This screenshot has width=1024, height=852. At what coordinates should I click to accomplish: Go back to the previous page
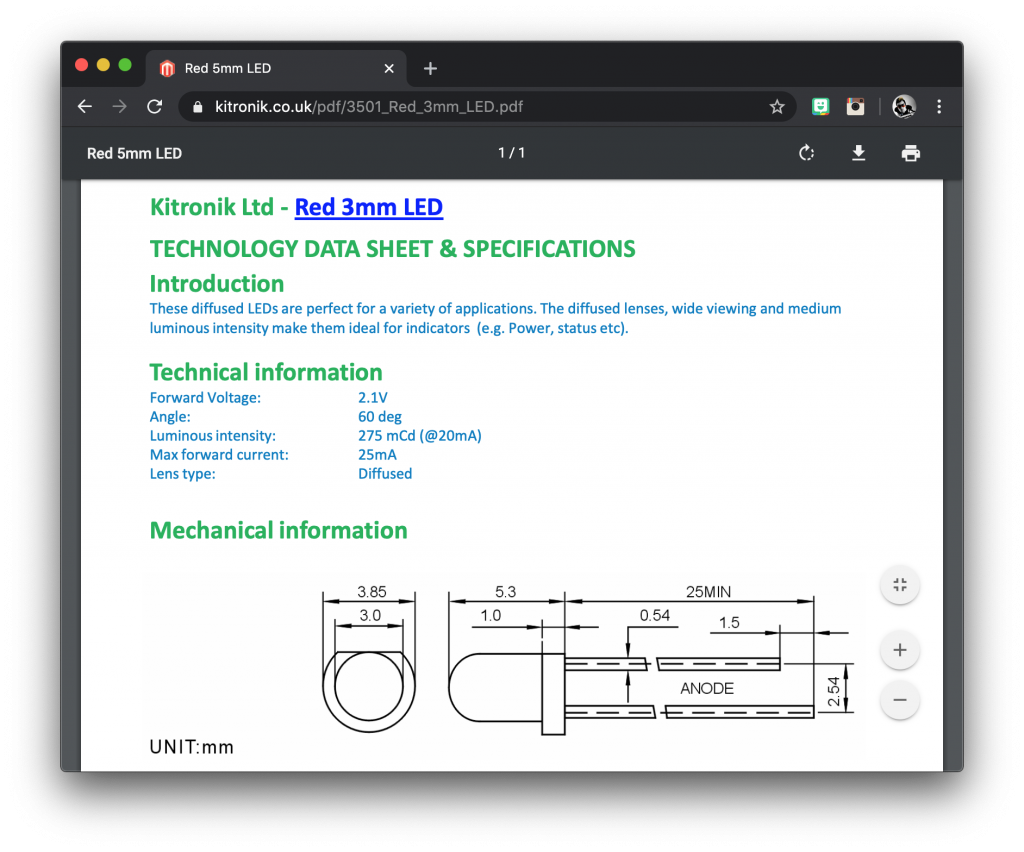coord(85,106)
